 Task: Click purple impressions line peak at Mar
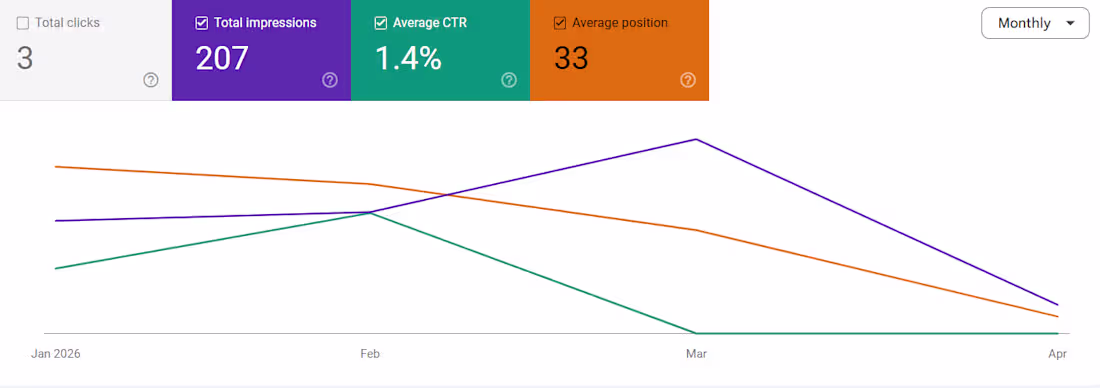point(696,139)
